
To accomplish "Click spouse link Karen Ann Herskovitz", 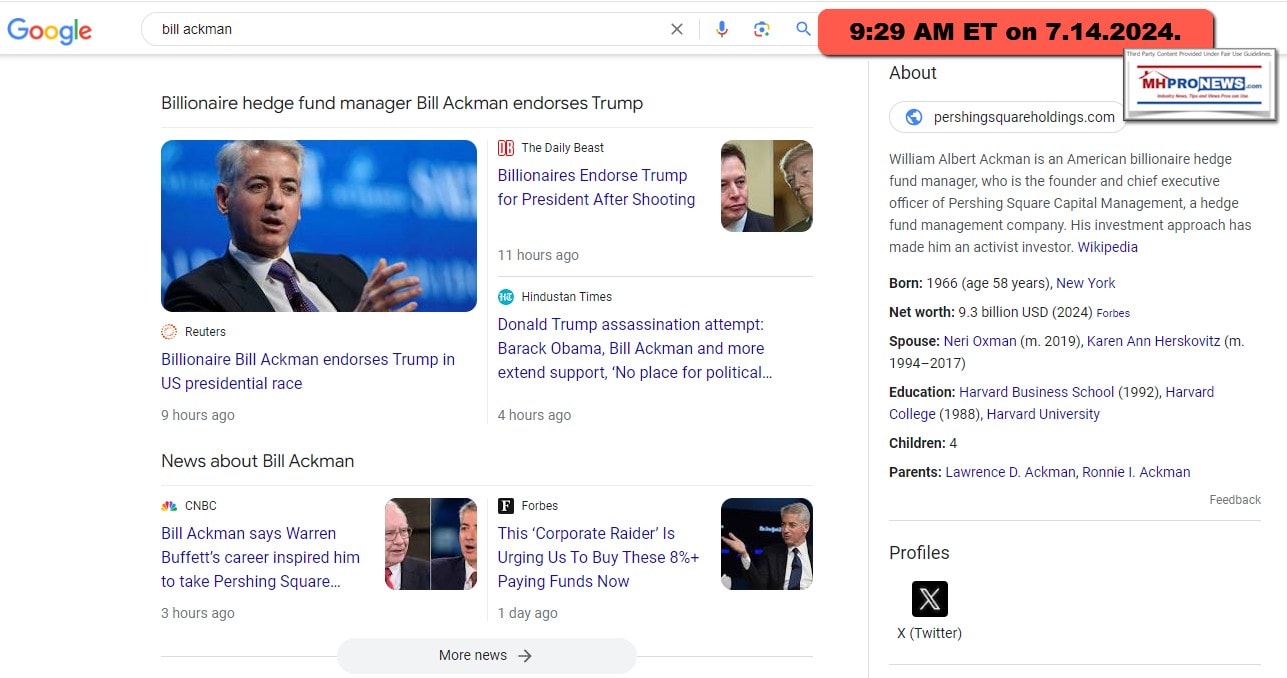I will point(1154,341).
